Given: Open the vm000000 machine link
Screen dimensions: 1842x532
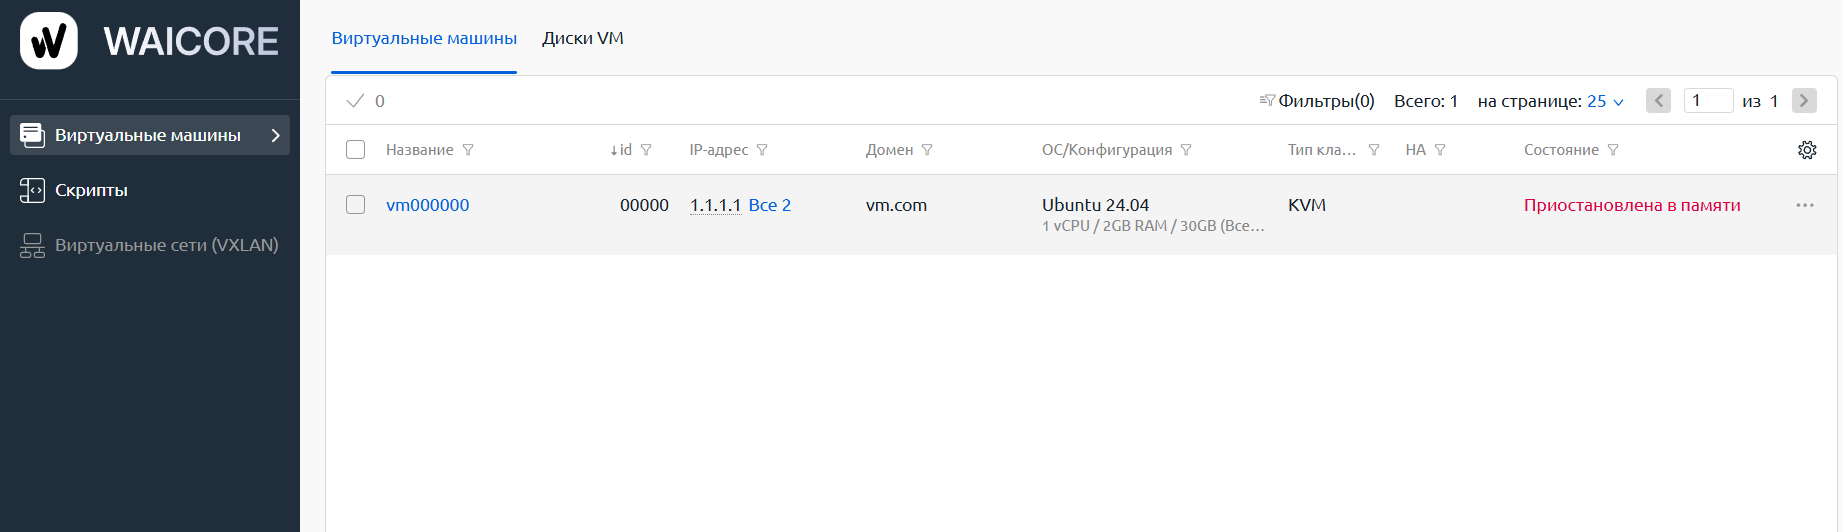Looking at the screenshot, I should point(428,205).
